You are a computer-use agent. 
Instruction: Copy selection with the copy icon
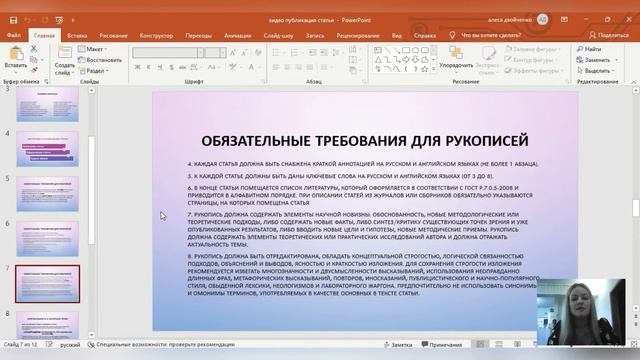34,60
